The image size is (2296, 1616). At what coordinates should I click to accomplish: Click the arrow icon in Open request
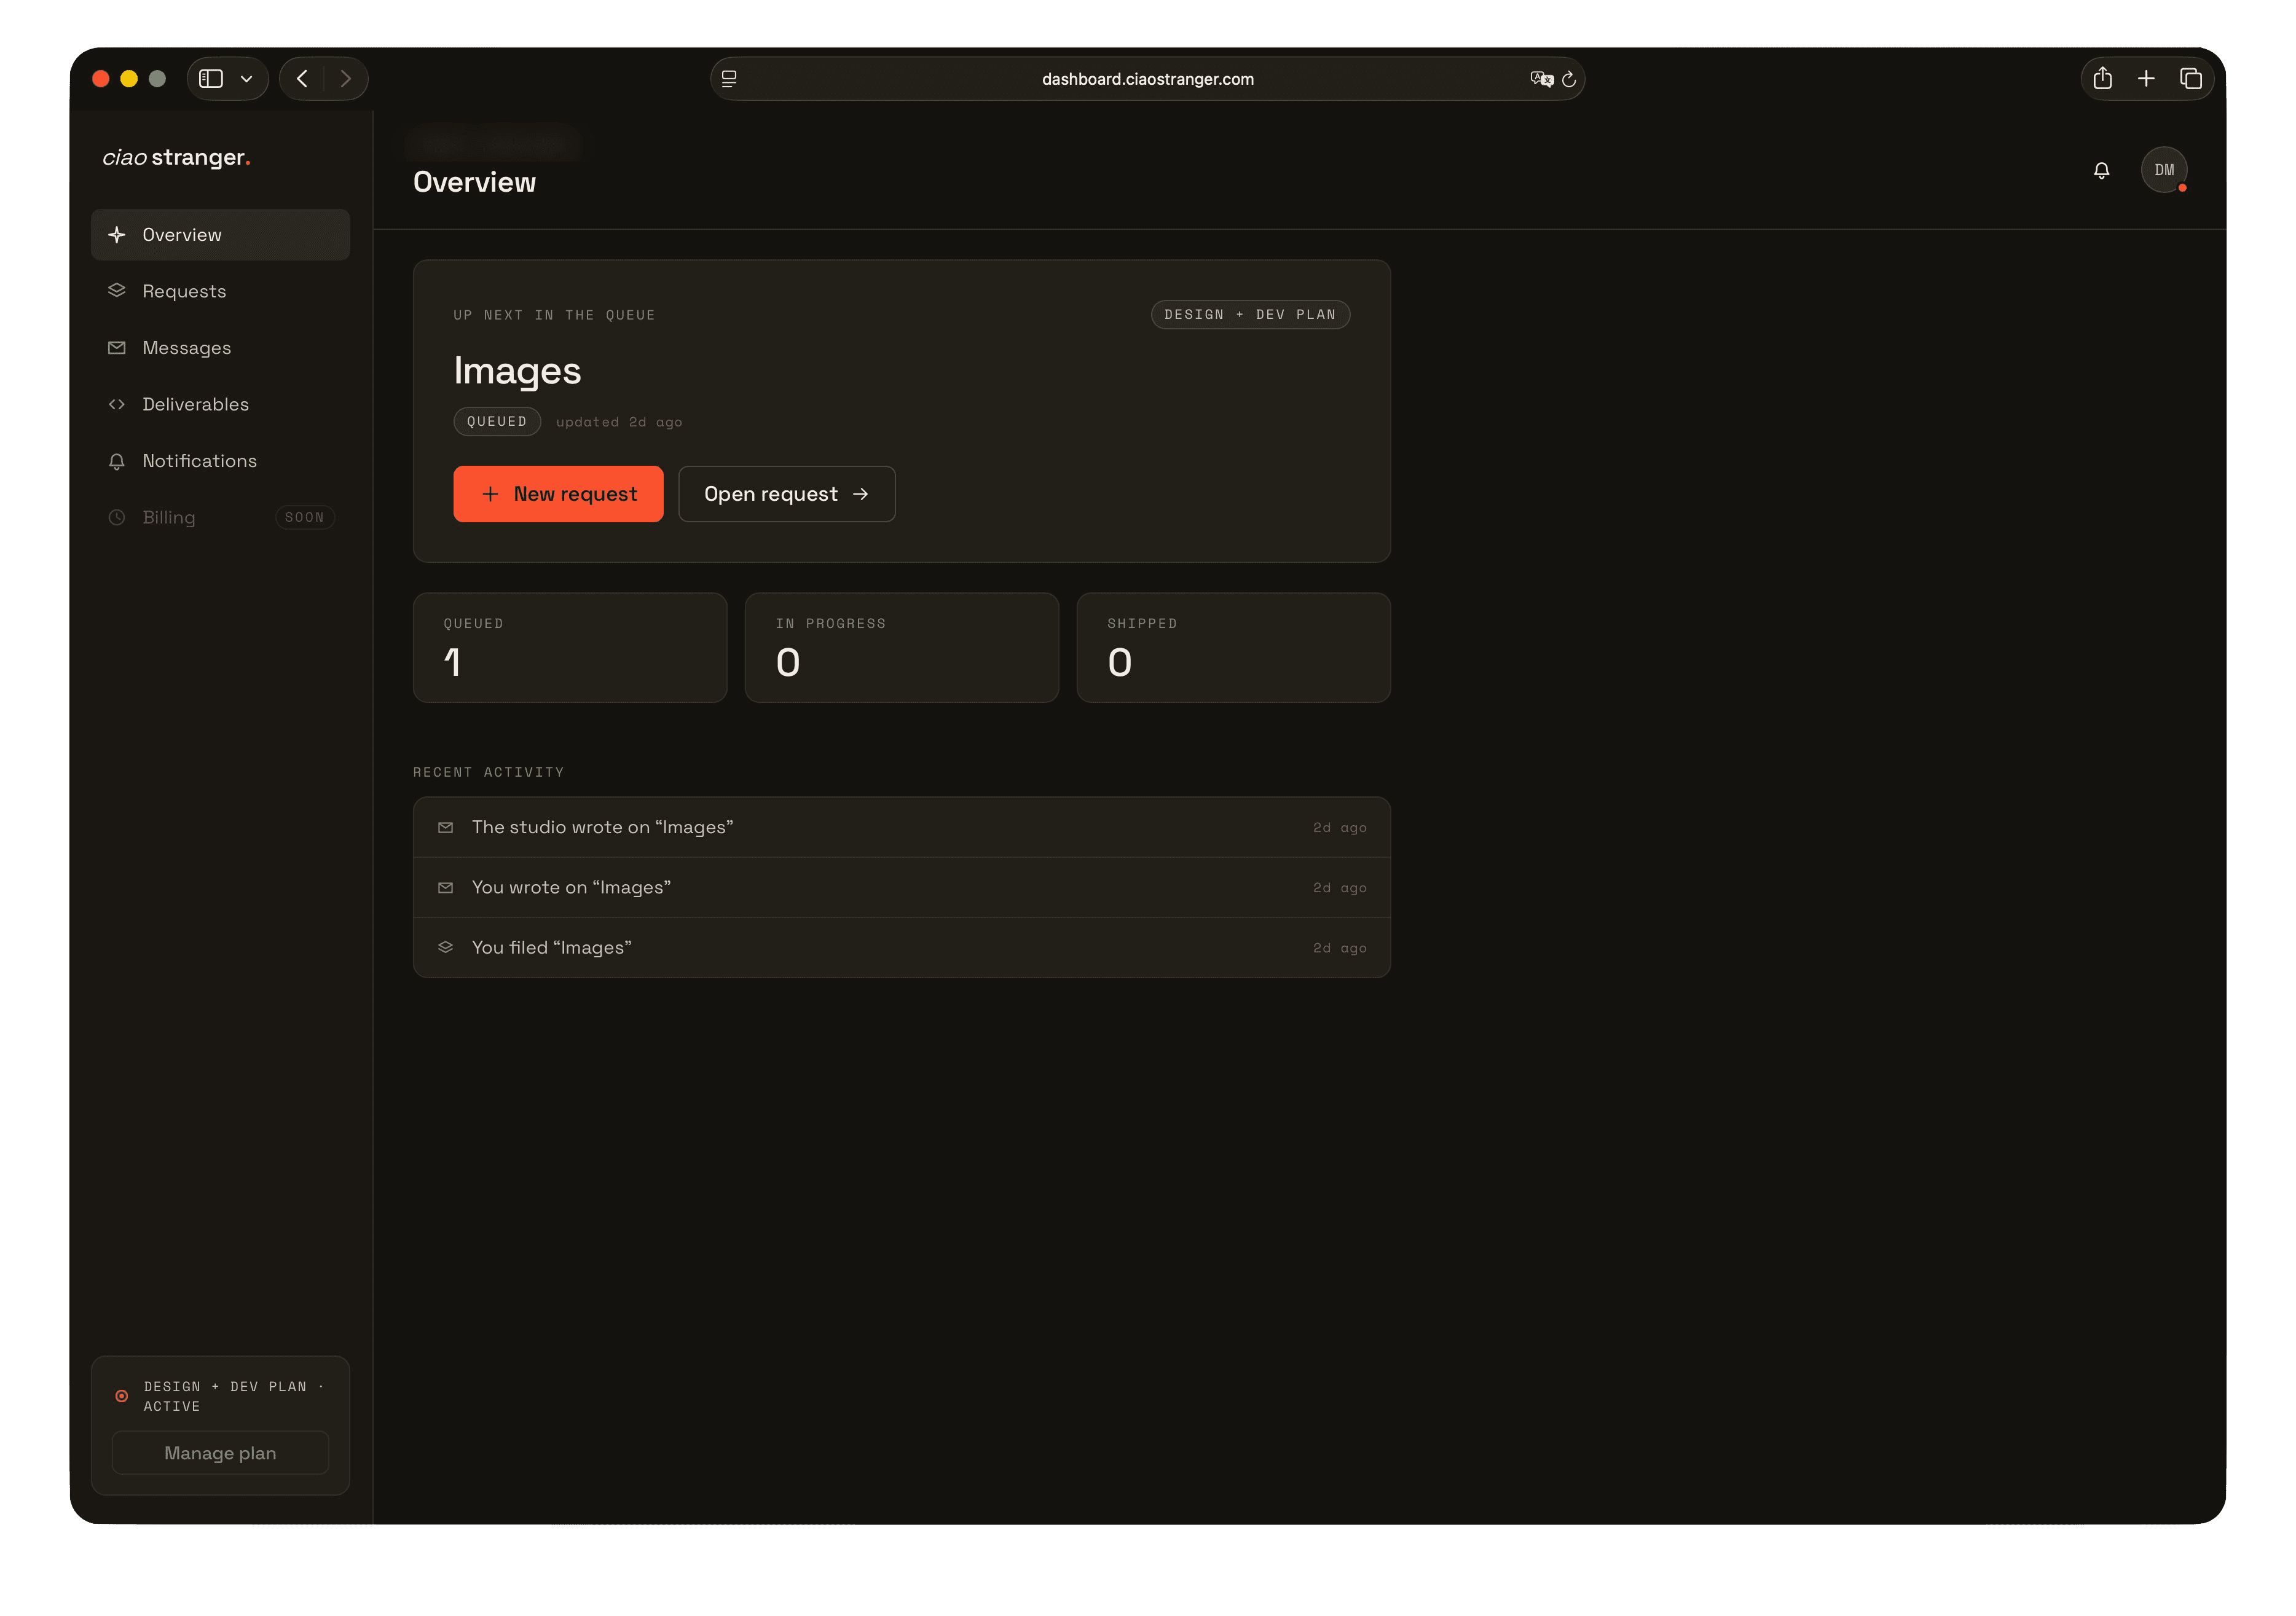[860, 494]
